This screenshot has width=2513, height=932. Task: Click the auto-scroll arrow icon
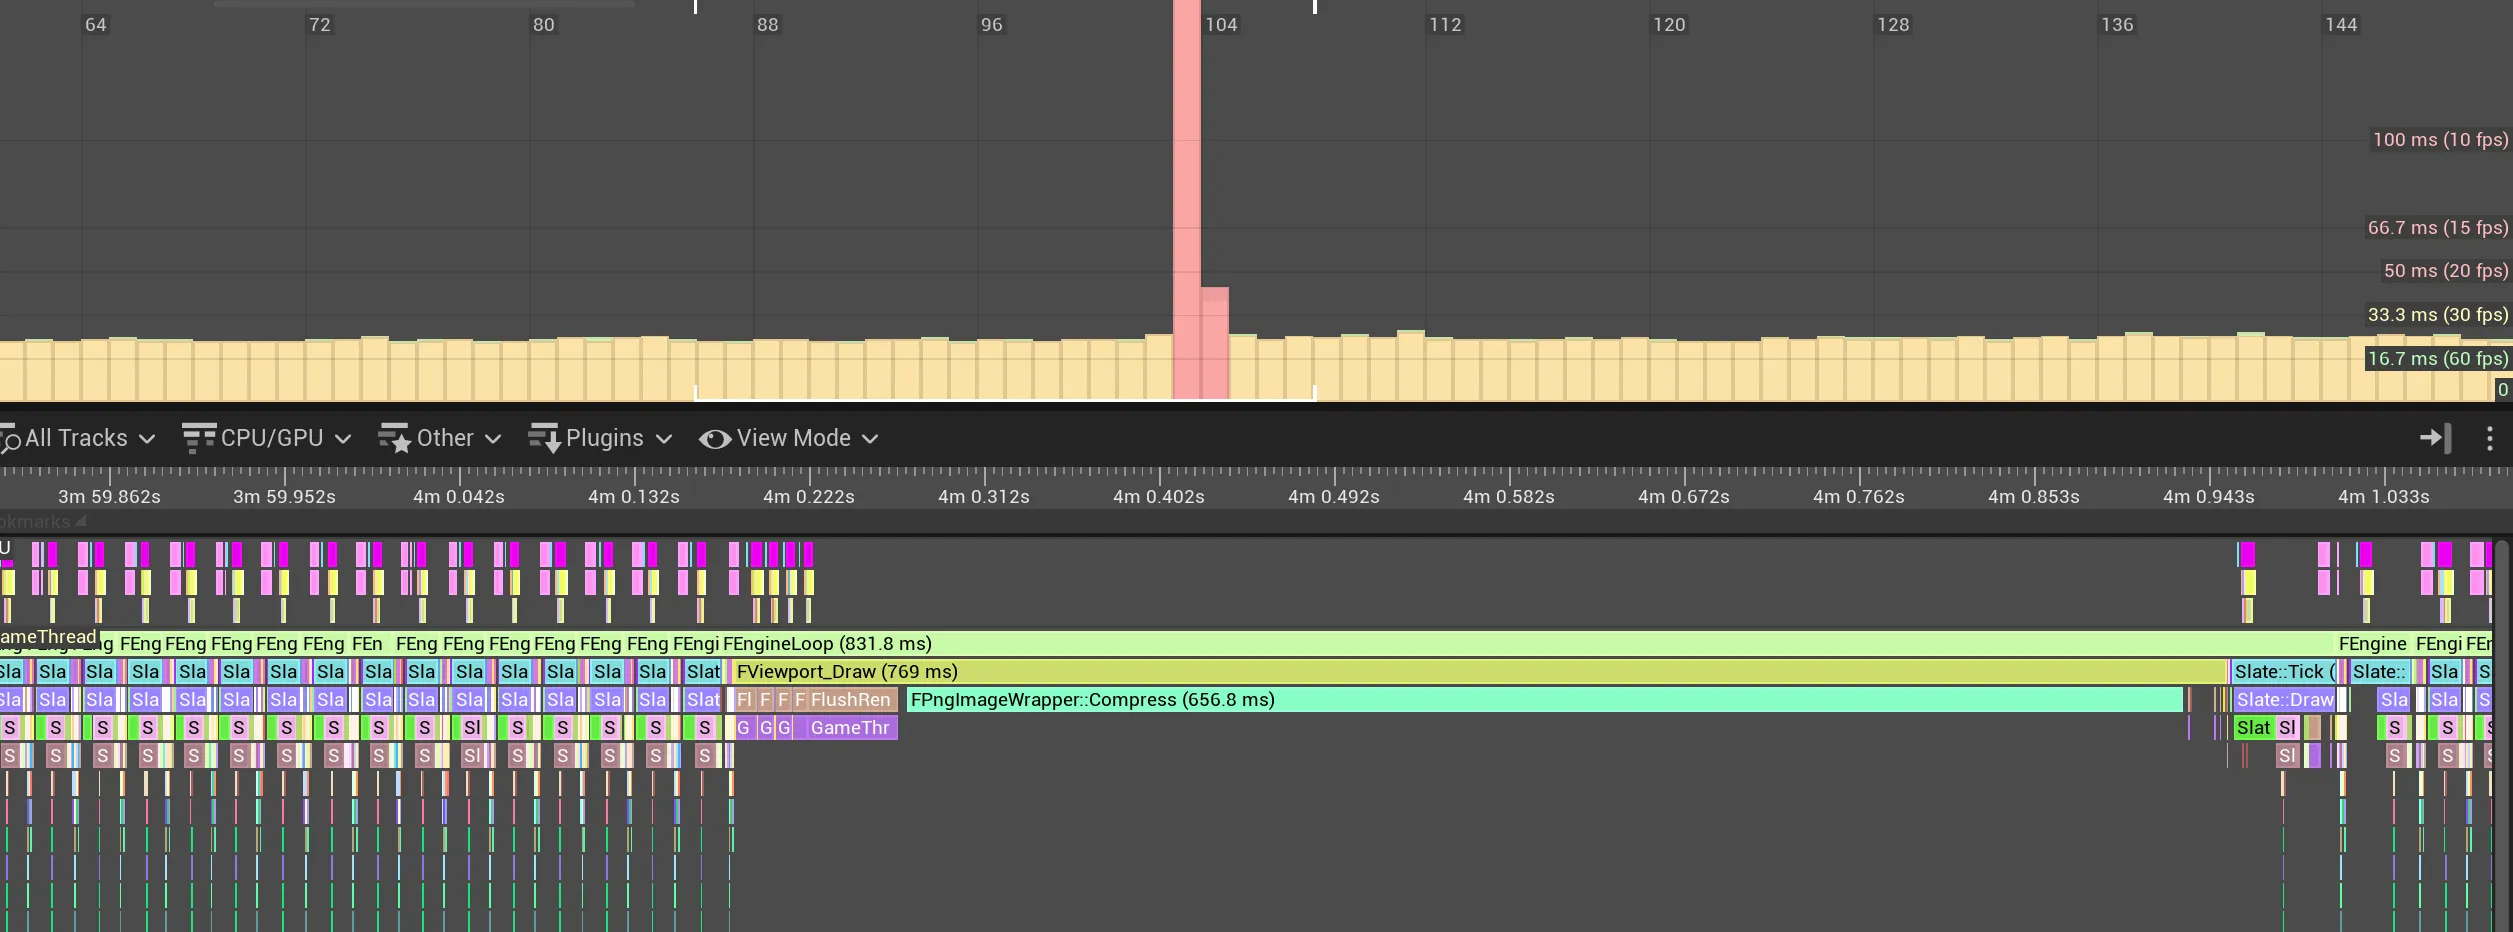click(2435, 437)
